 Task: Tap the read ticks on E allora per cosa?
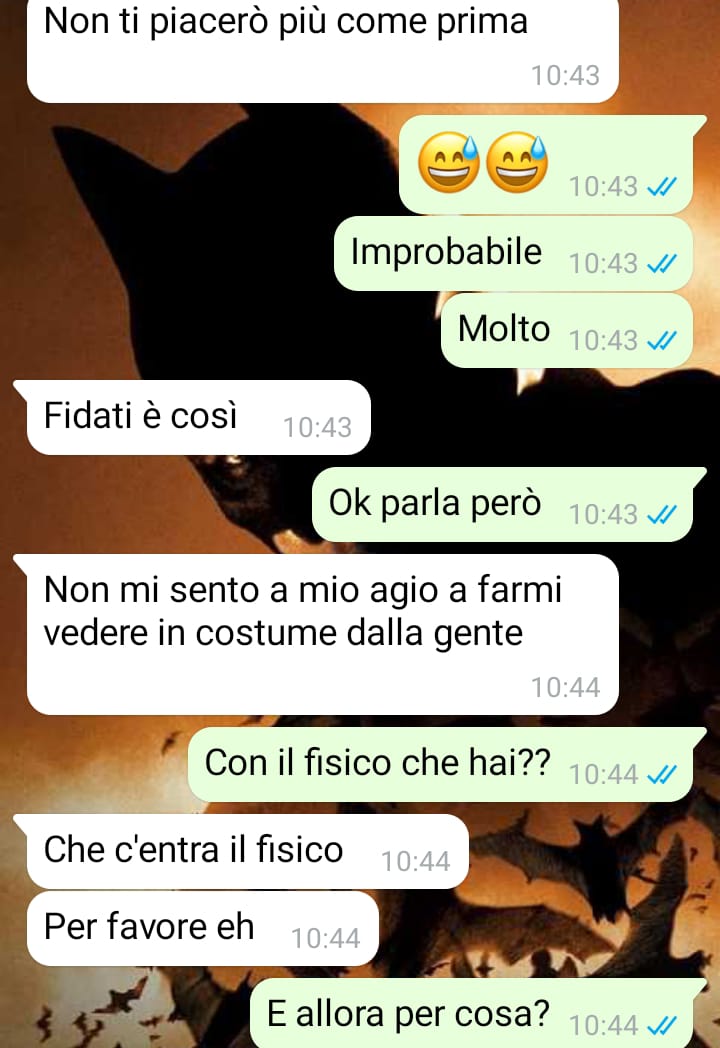coord(663,1025)
